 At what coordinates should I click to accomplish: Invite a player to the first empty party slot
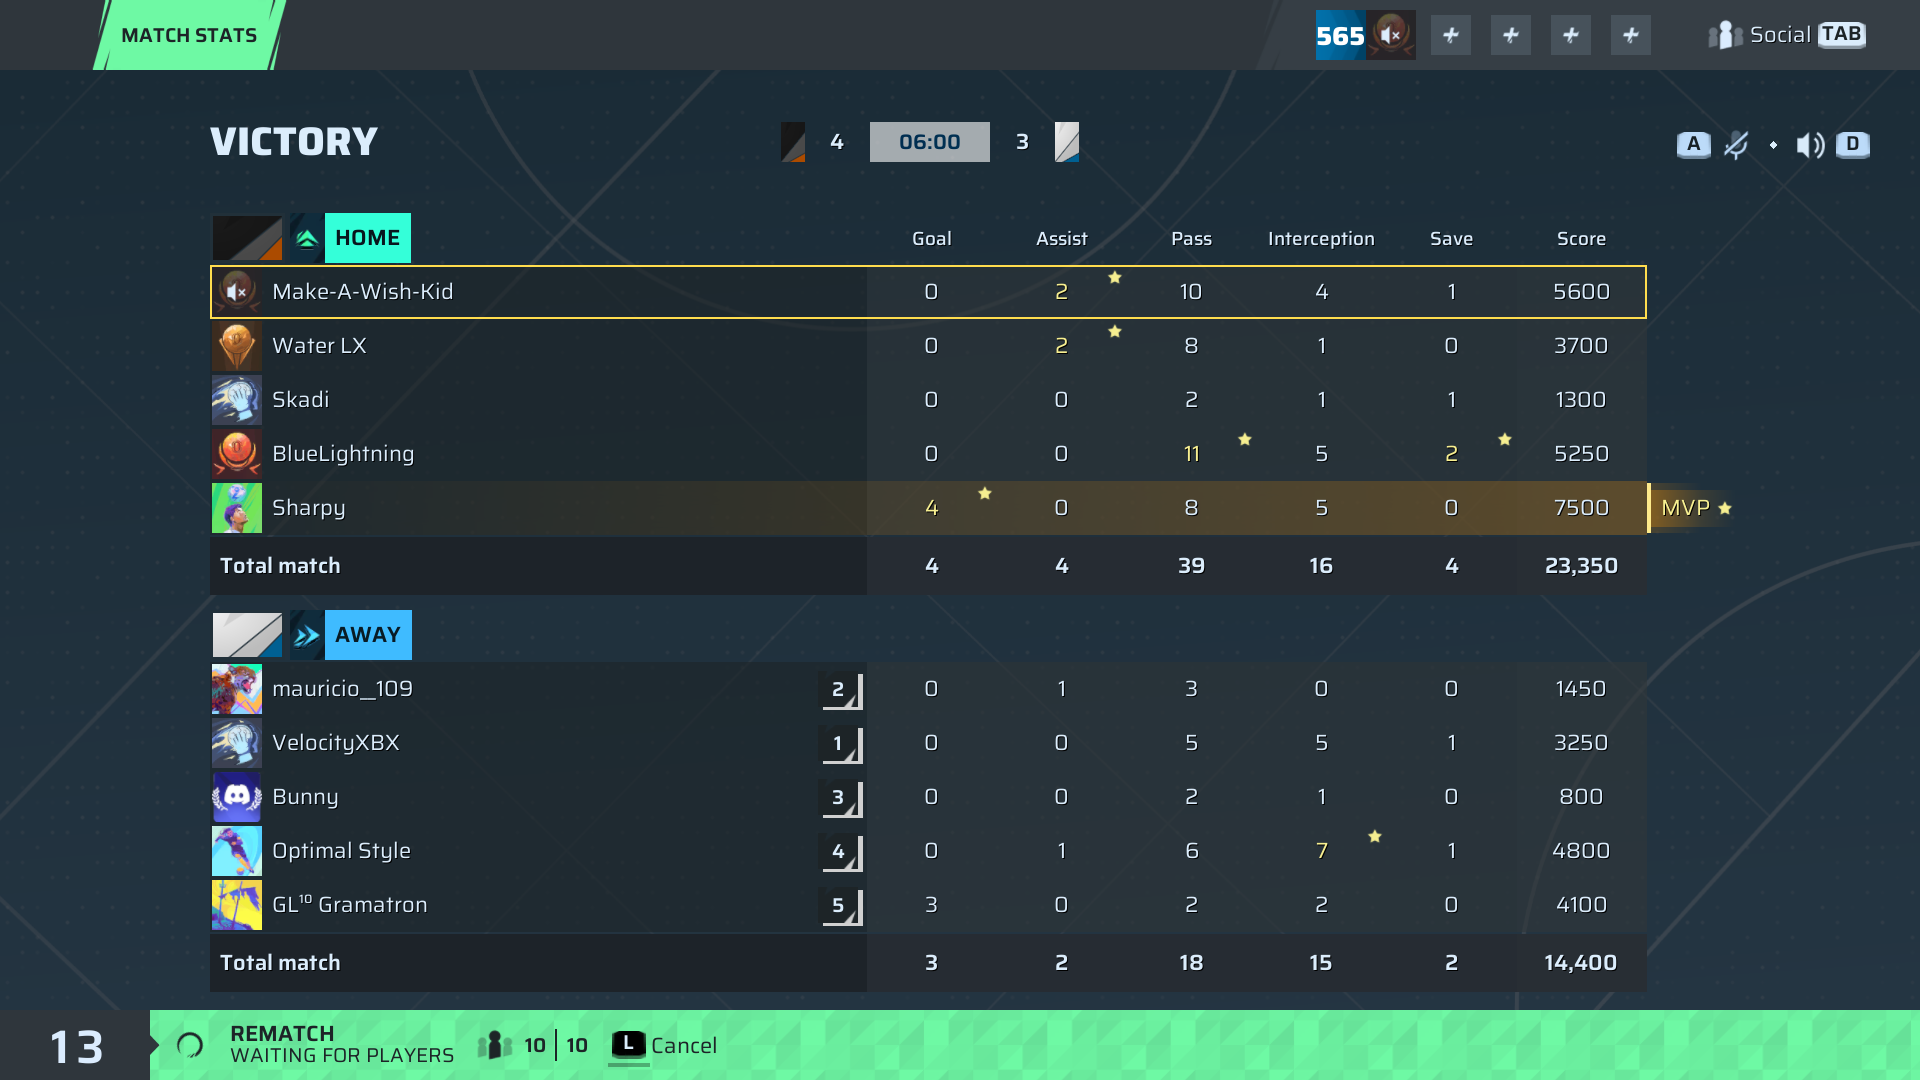1451,35
